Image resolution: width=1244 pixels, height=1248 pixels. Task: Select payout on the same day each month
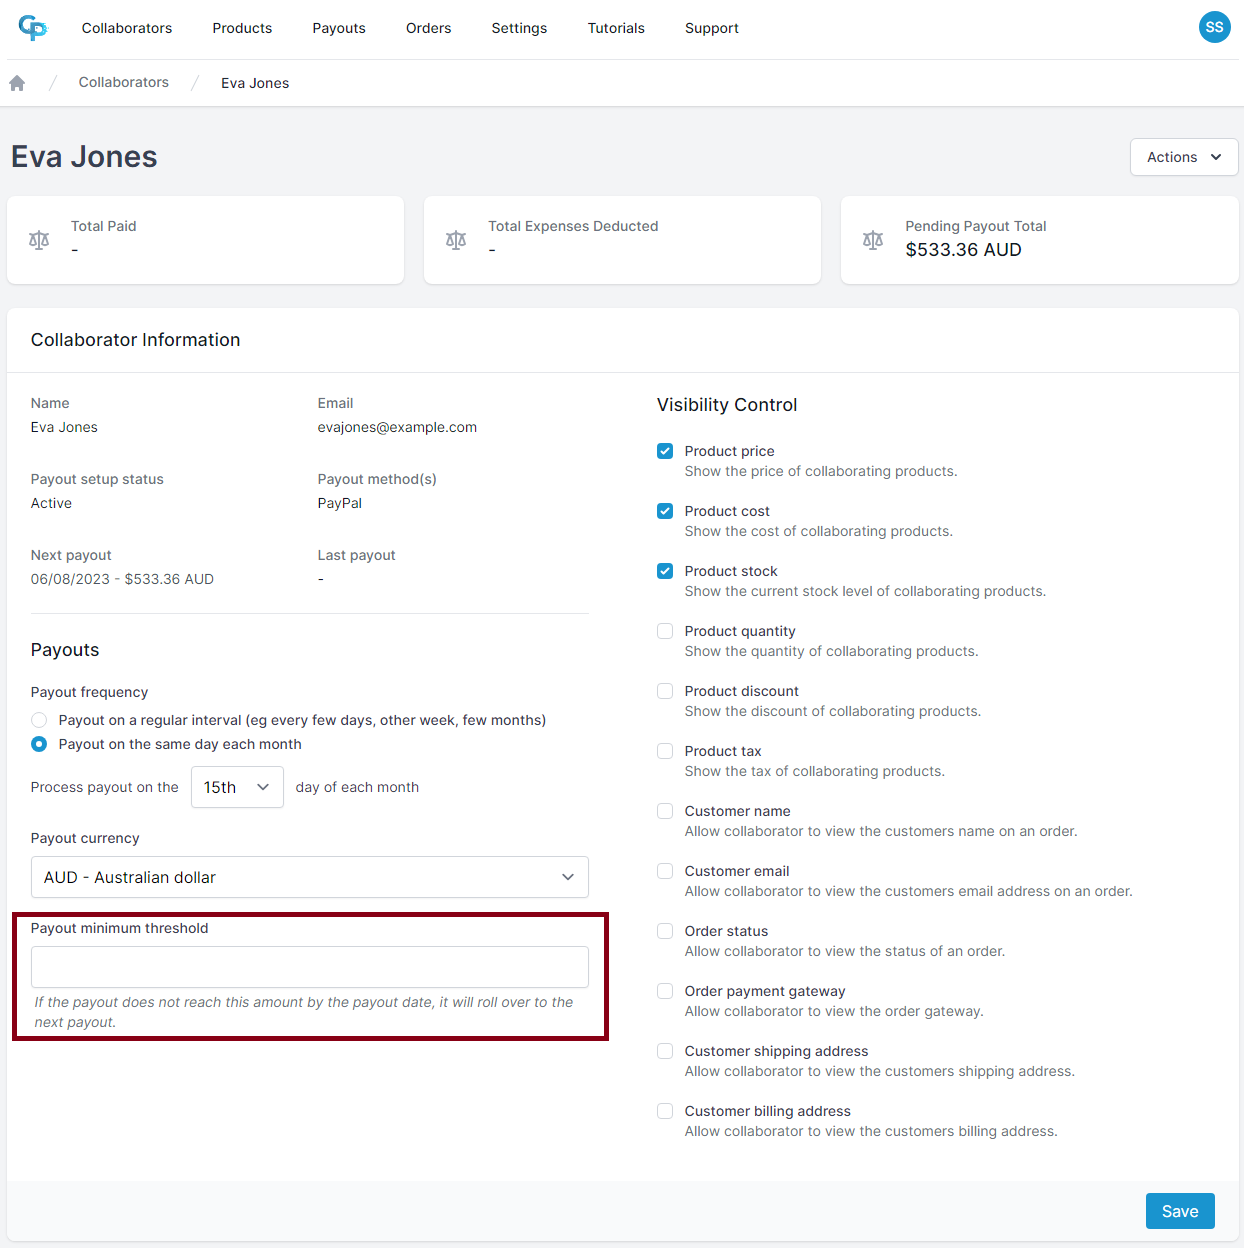[39, 744]
